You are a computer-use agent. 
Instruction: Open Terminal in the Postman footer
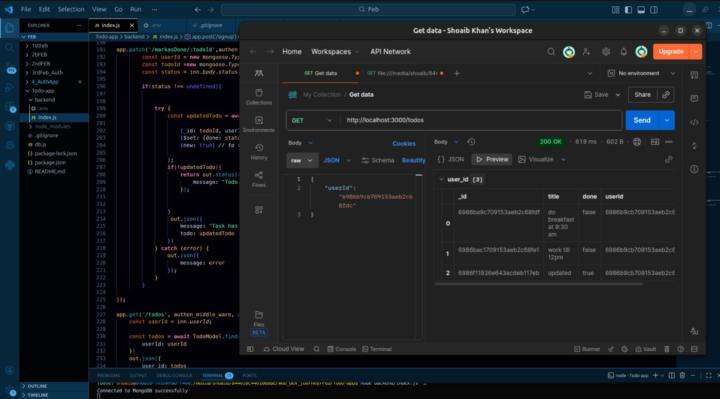377,349
